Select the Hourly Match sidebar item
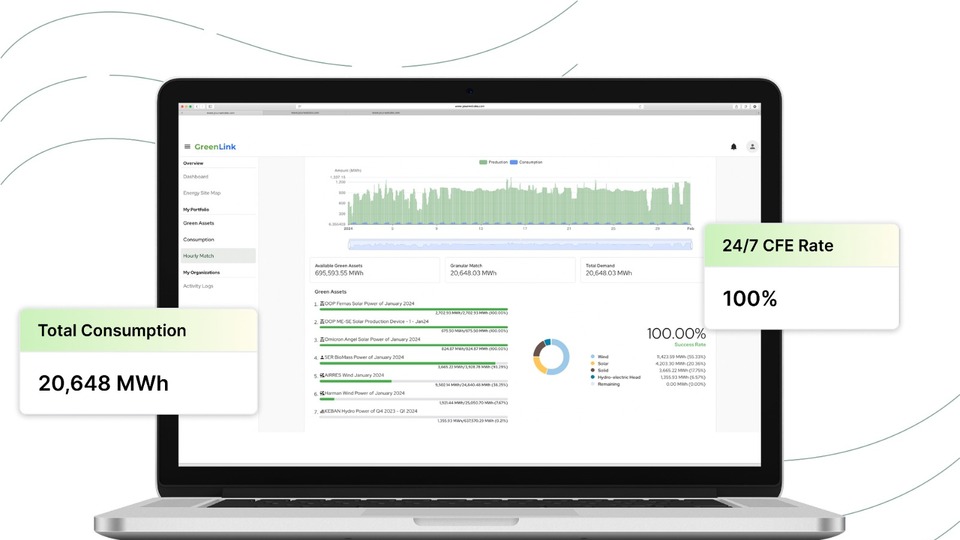Viewport: 960px width, 540px height. 198,255
